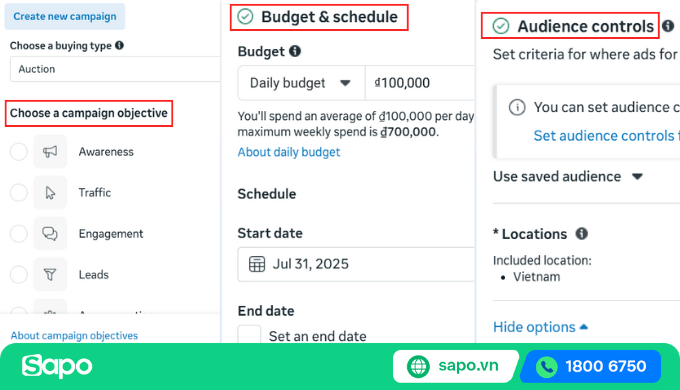Select the Traffic objective radio button
This screenshot has height=390, width=680.
(x=19, y=192)
